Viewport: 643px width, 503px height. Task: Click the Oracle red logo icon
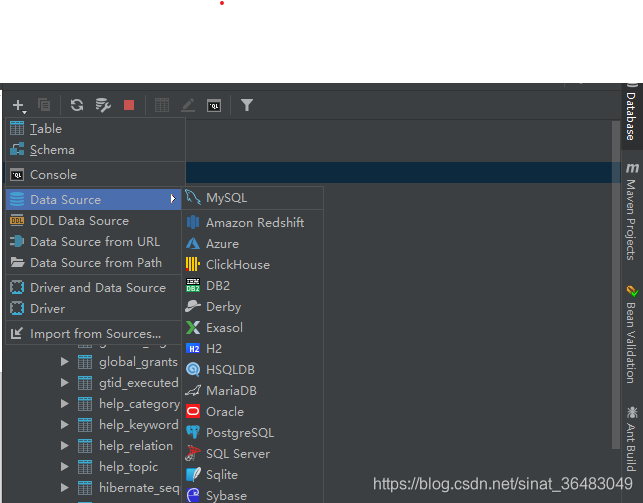[x=193, y=411]
